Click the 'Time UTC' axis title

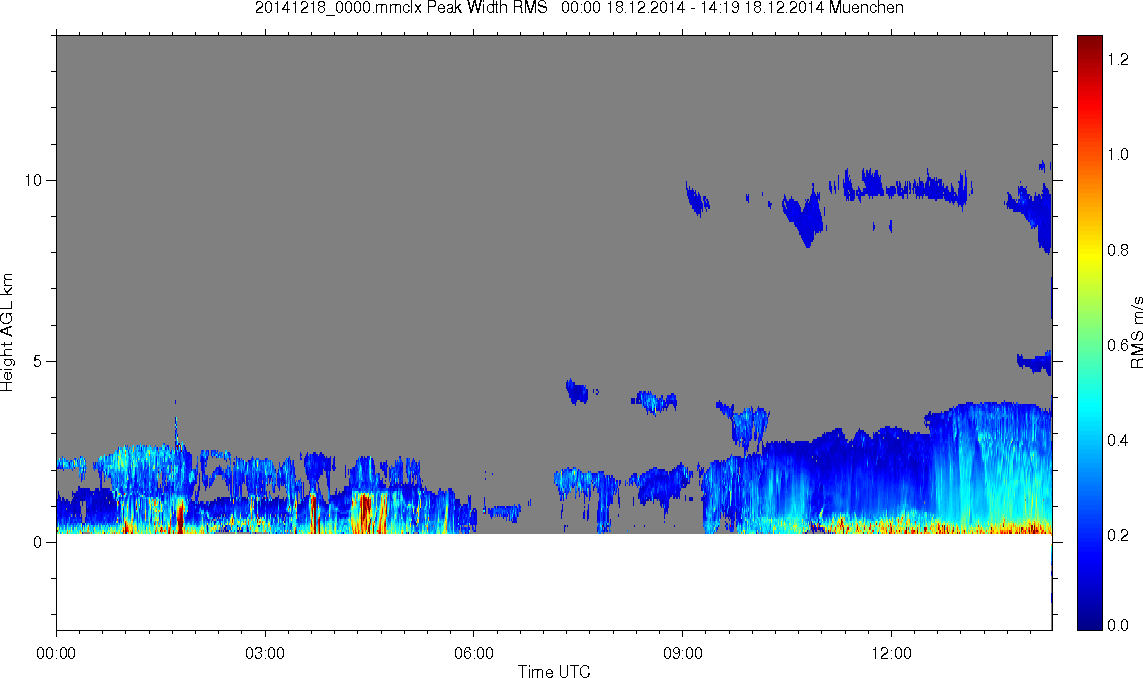tap(554, 671)
